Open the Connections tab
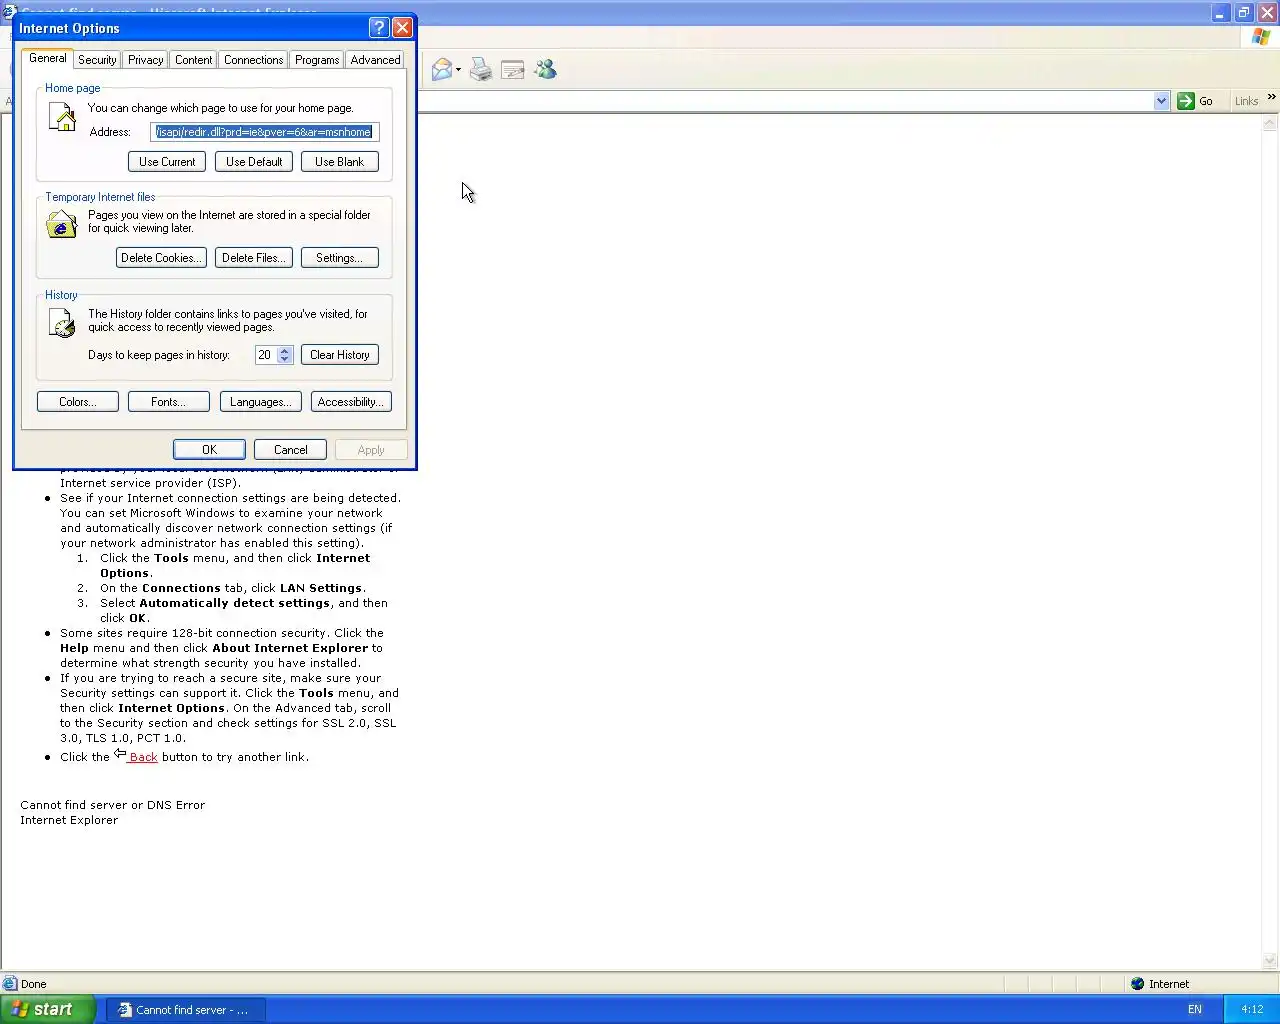 (253, 60)
